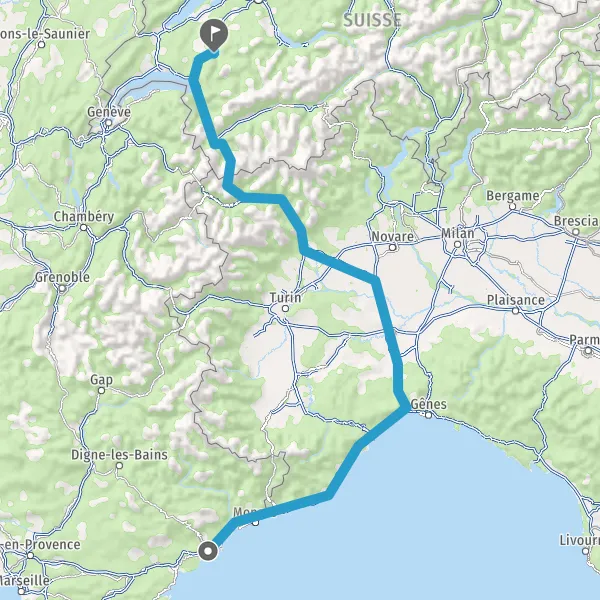Click the Gap city label
The width and height of the screenshot is (600, 600).
pyautogui.click(x=101, y=380)
